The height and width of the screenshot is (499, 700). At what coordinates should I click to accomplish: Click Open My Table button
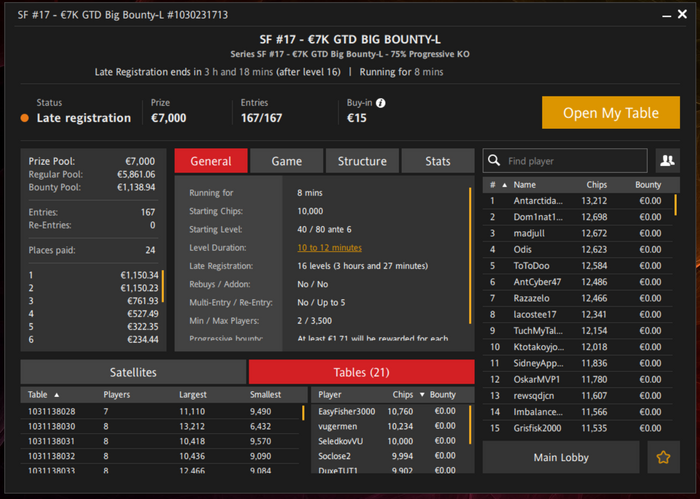(x=611, y=112)
